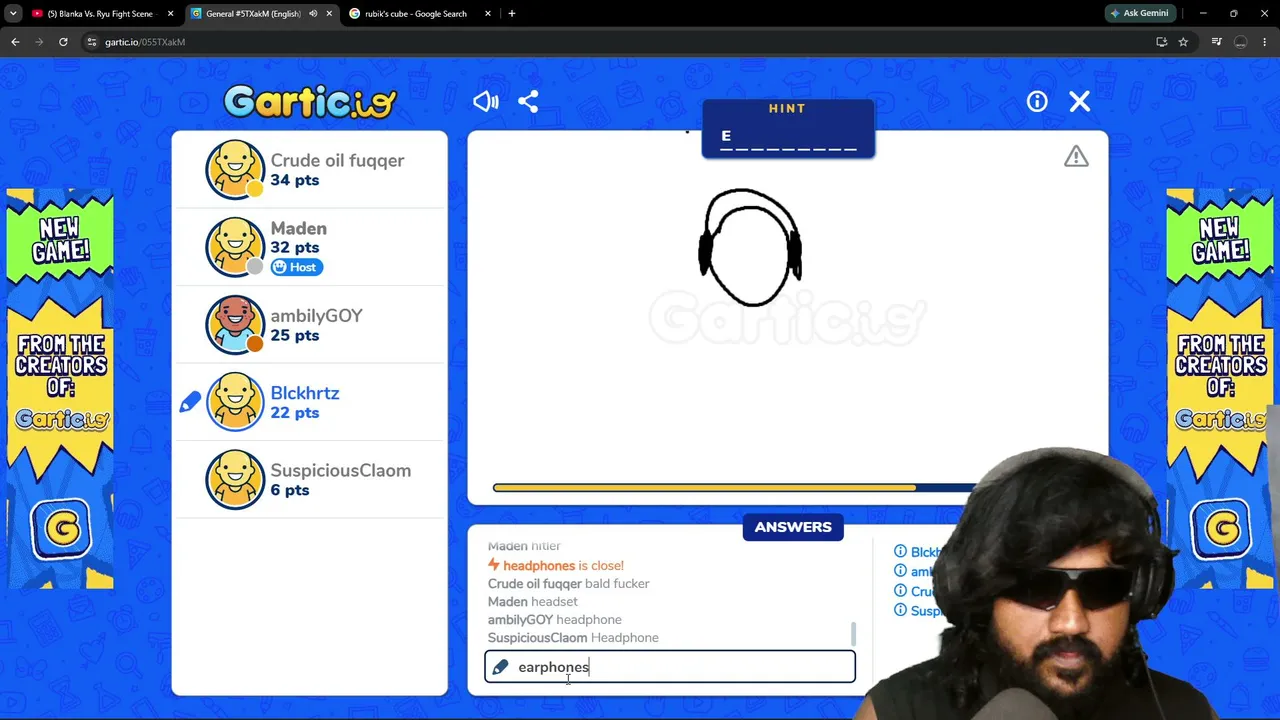The height and width of the screenshot is (720, 1280).
Task: Click the round timer progress bar
Action: tap(735, 488)
